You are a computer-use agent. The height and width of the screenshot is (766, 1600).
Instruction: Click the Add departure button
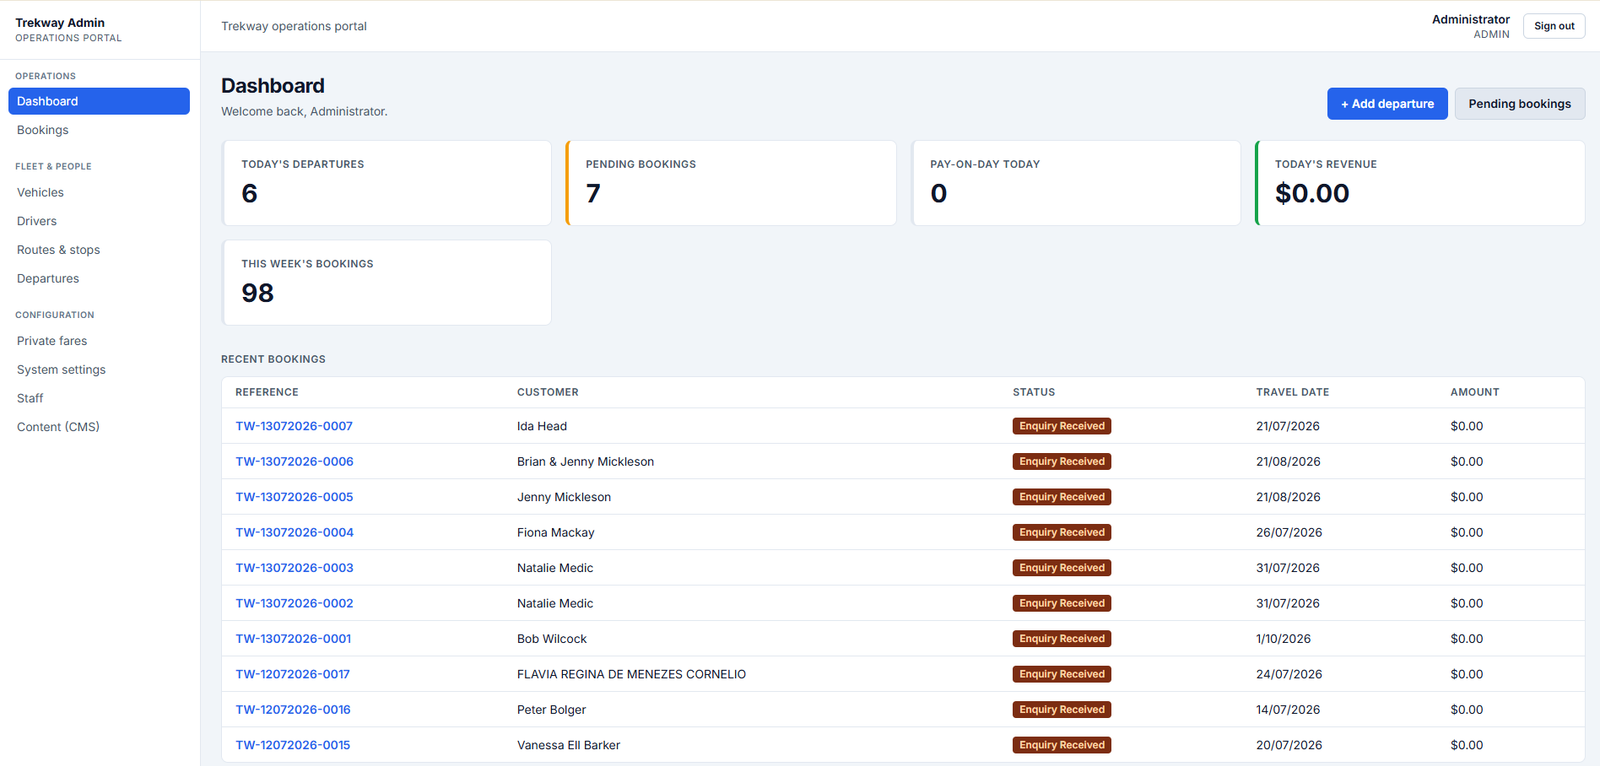click(1387, 104)
